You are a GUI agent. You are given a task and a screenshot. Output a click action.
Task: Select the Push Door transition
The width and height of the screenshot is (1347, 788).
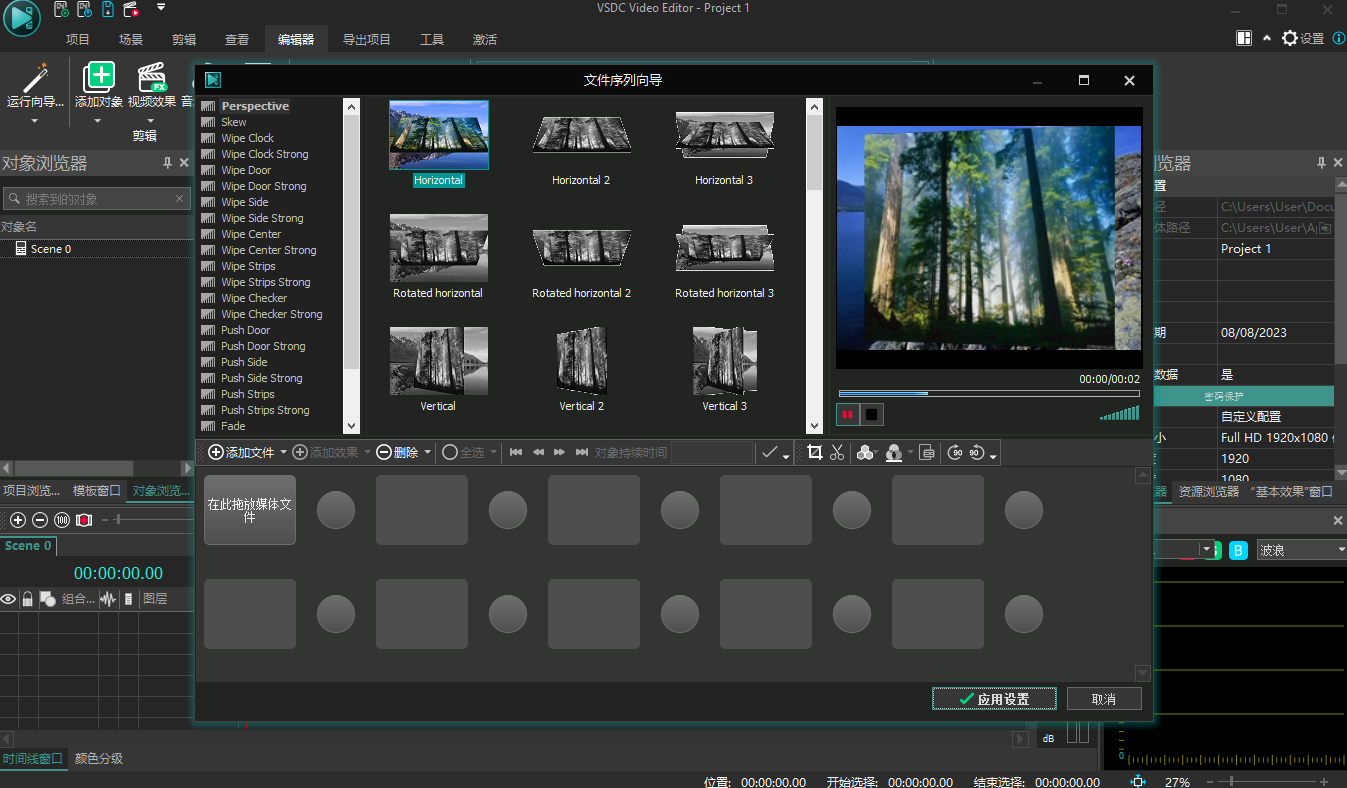(x=245, y=330)
